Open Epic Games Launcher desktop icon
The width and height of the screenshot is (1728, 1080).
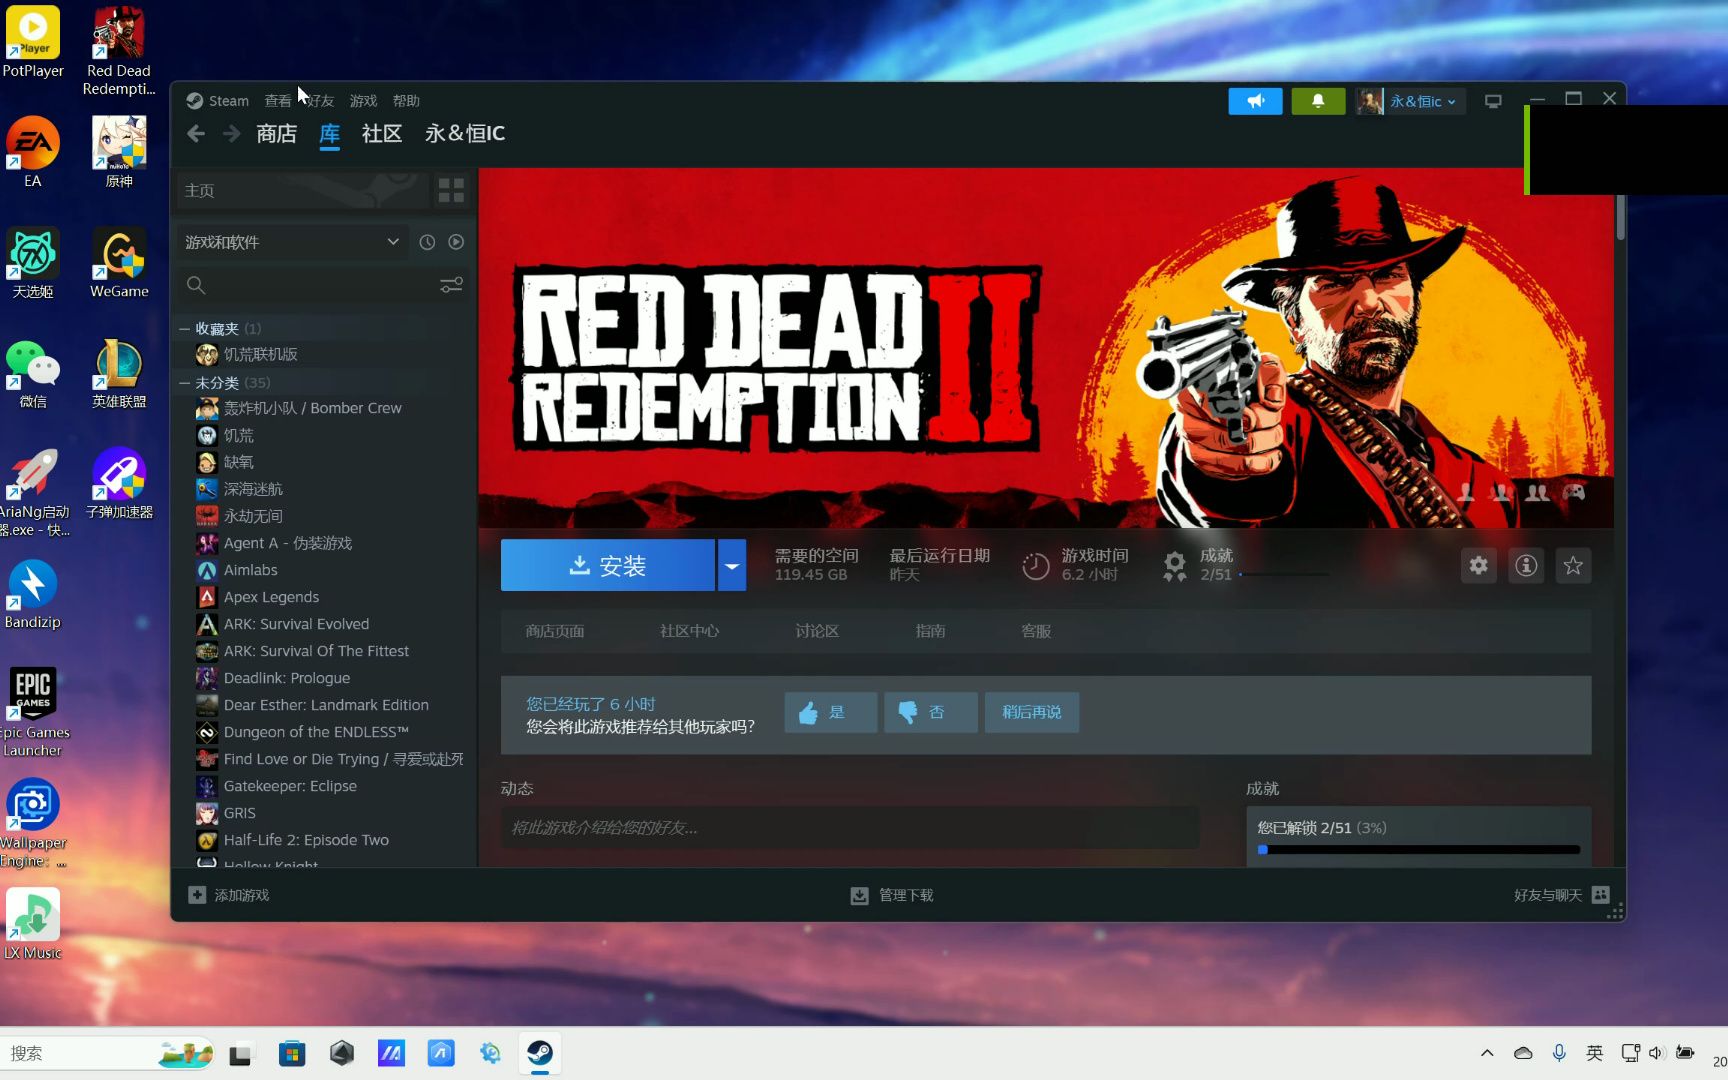point(33,712)
